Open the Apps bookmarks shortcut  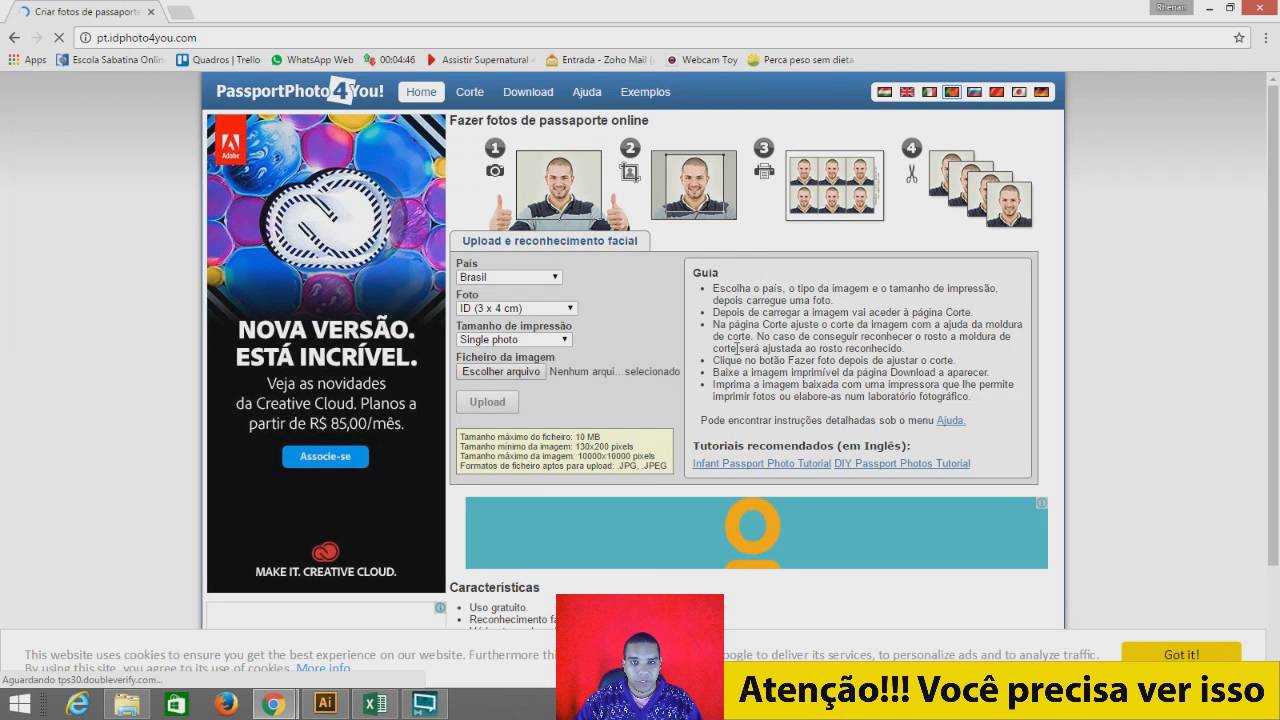27,60
